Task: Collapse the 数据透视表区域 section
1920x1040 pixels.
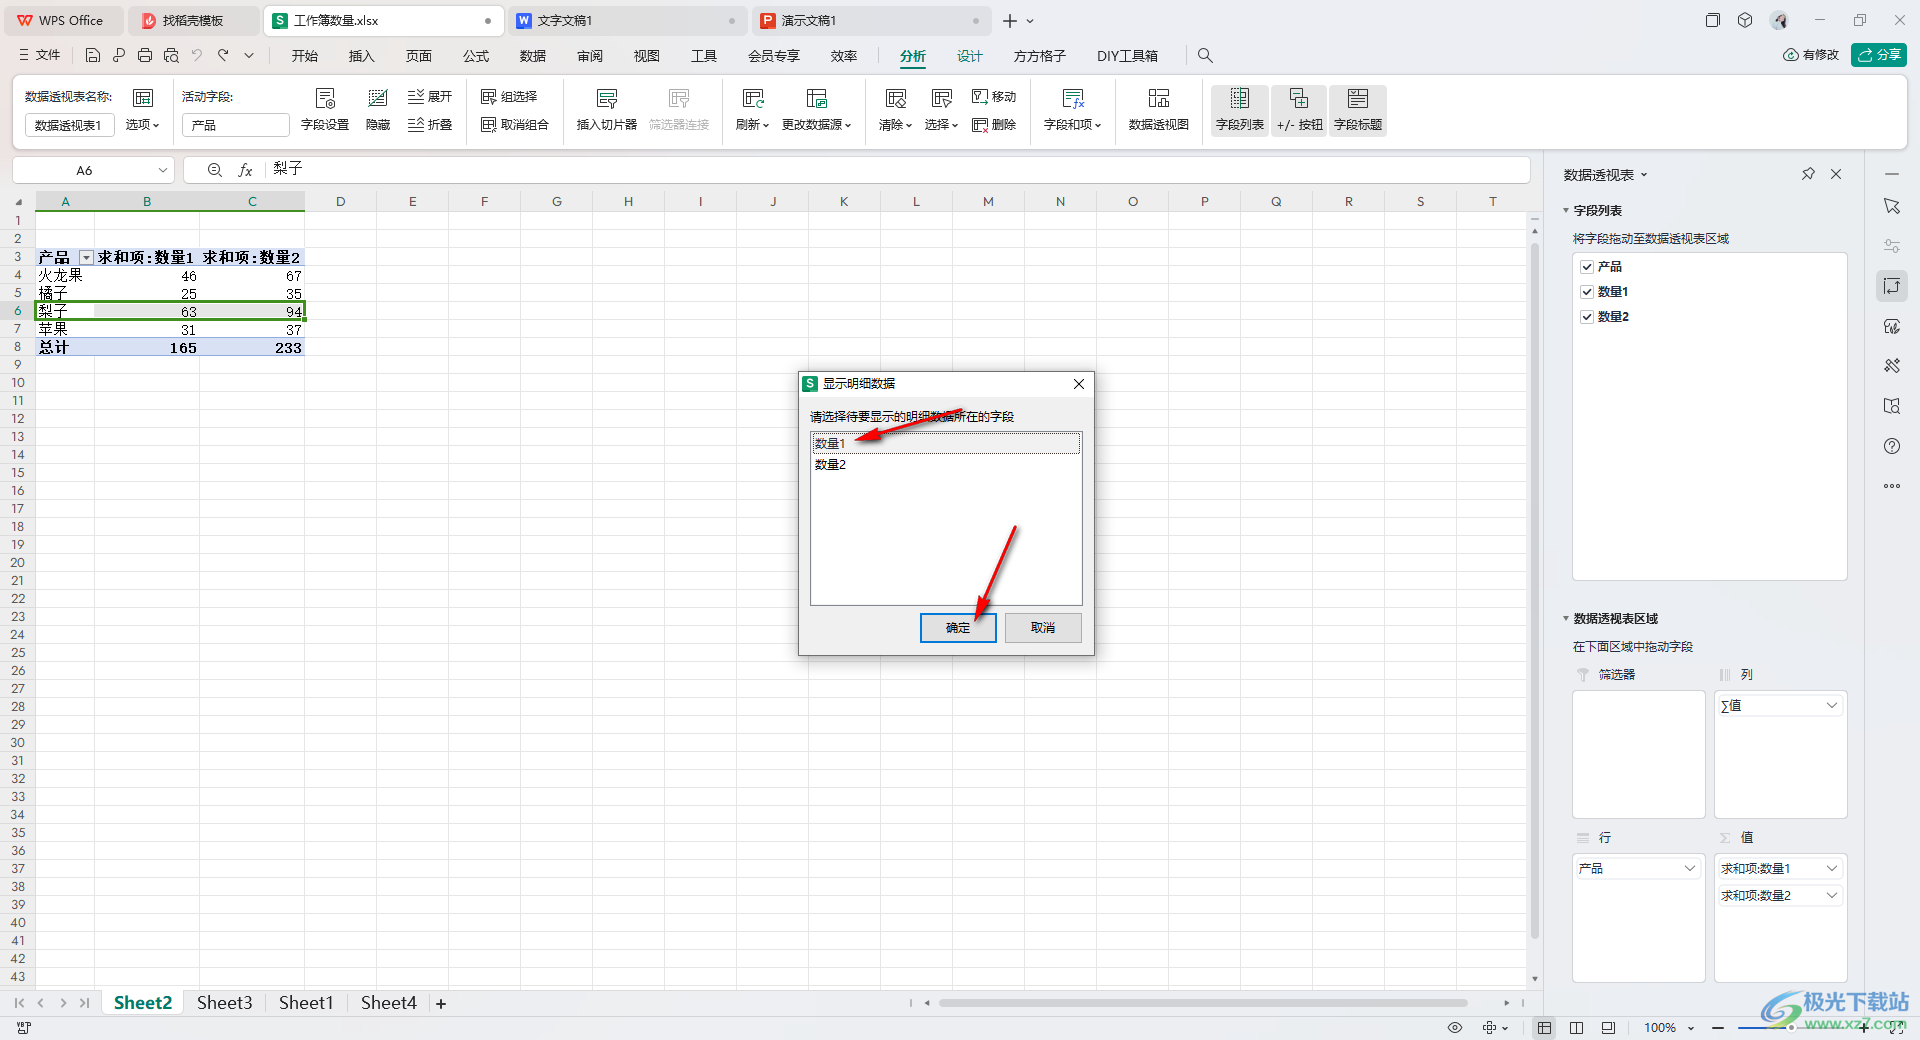Action: pos(1566,619)
